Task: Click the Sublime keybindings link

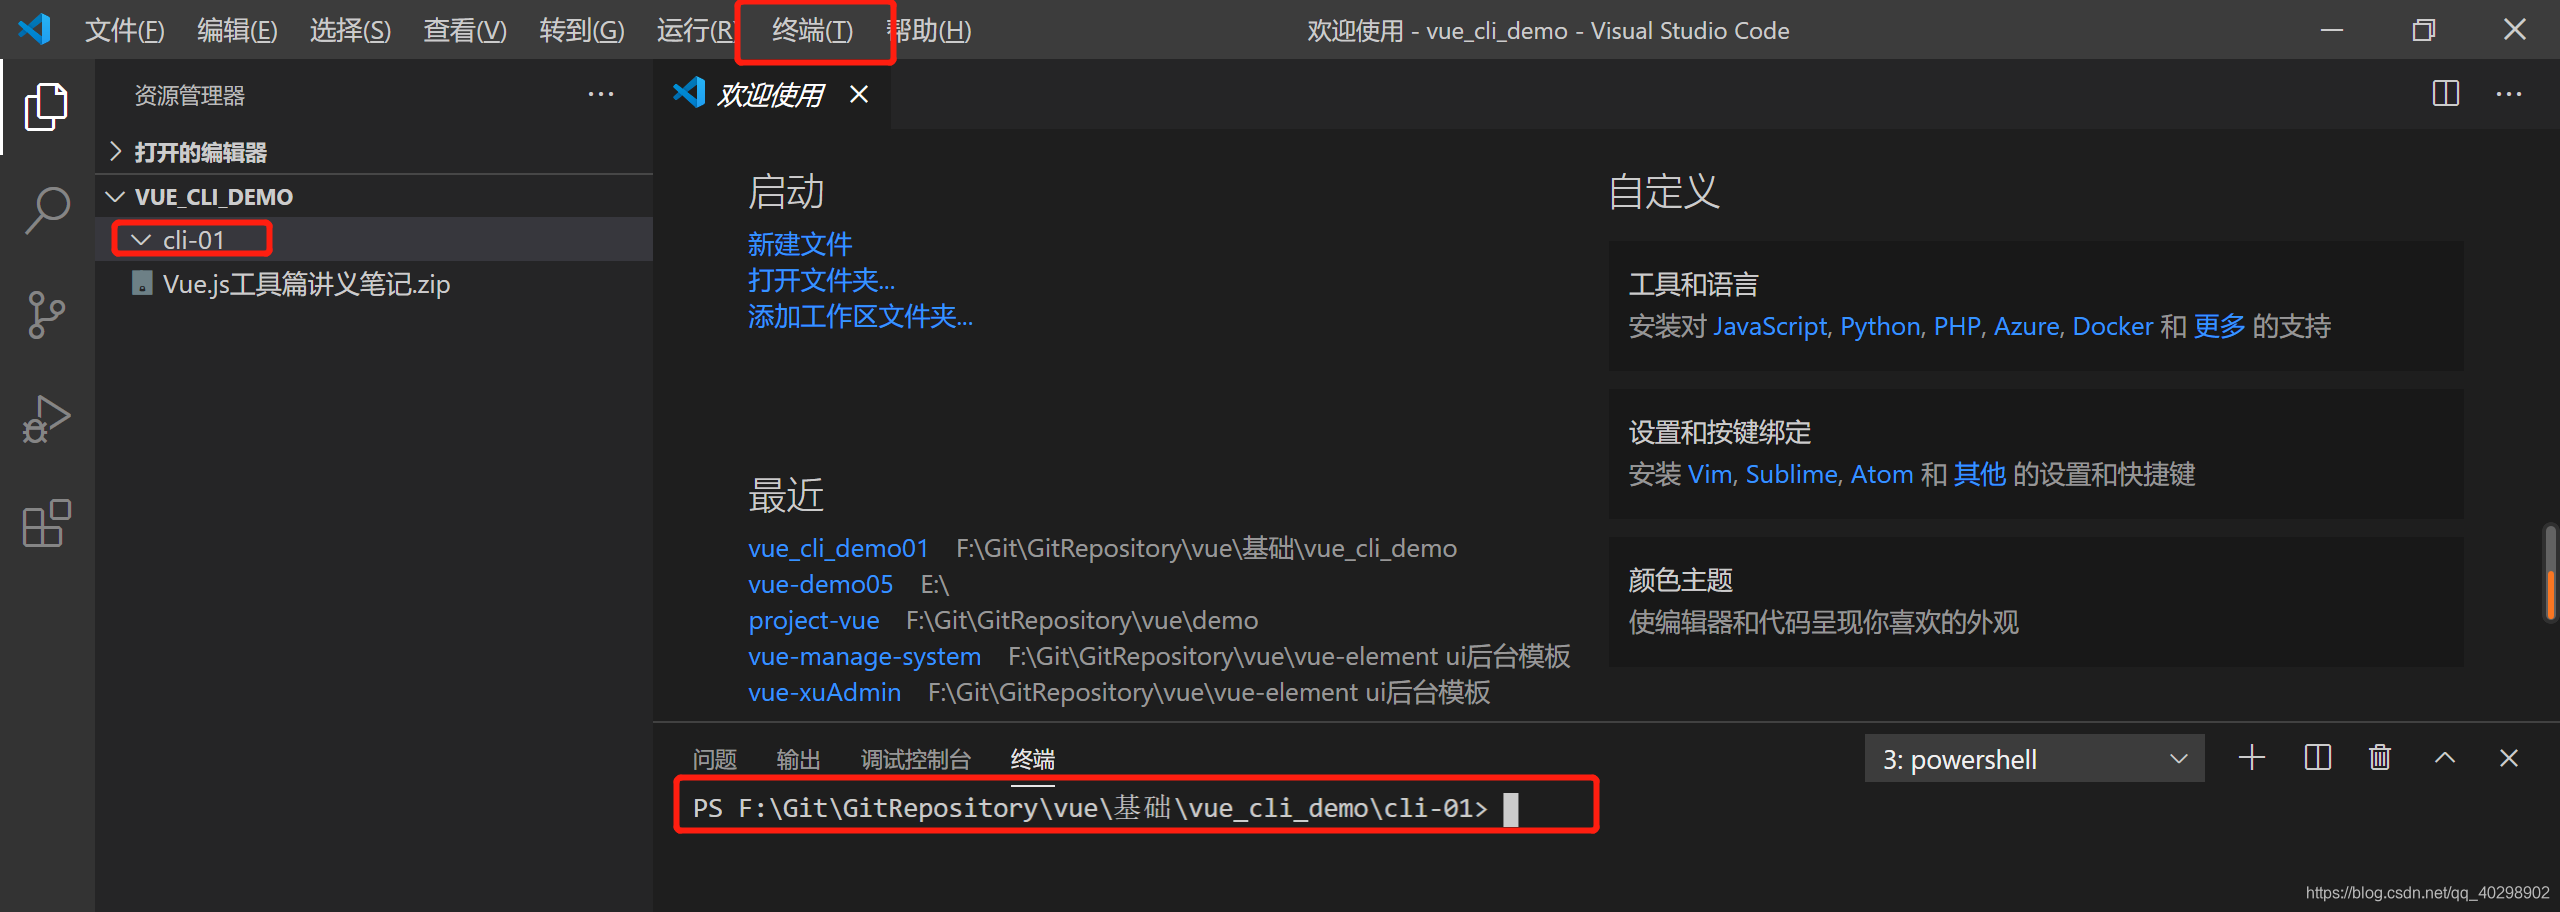Action: point(1792,475)
